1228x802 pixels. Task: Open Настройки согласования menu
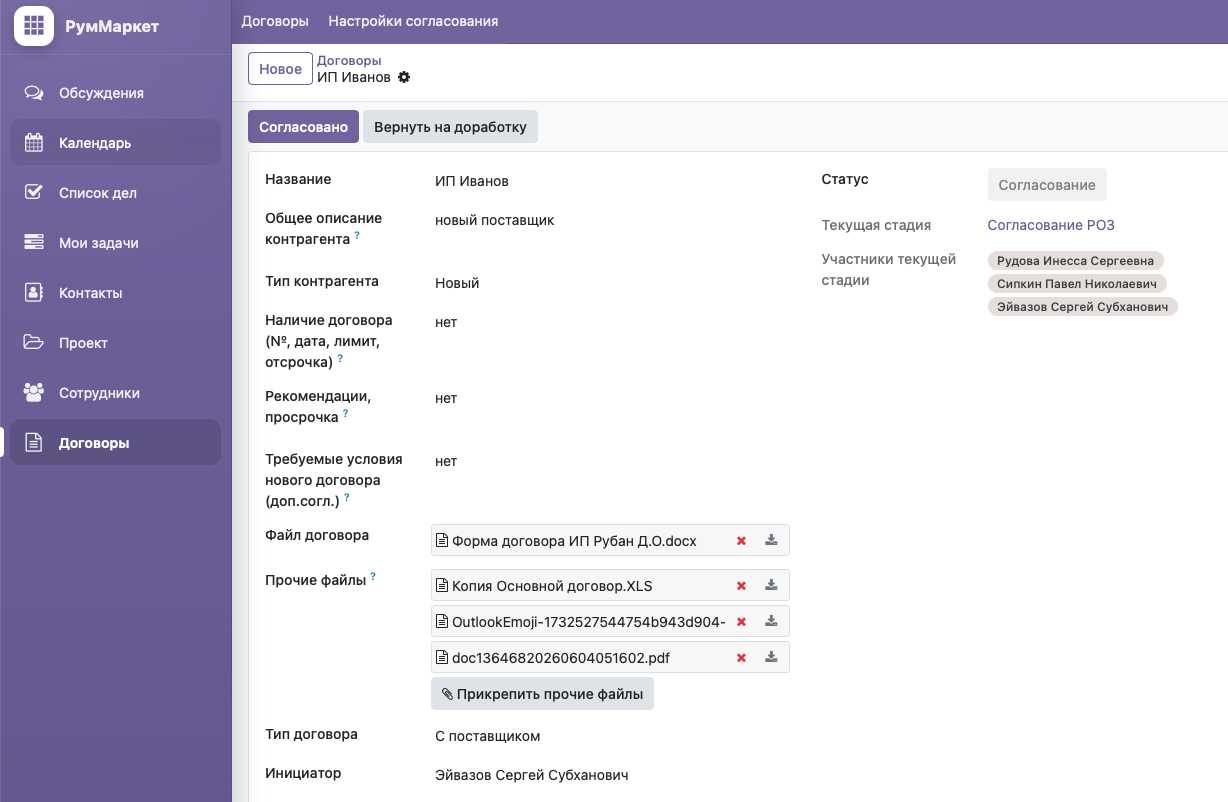(413, 21)
